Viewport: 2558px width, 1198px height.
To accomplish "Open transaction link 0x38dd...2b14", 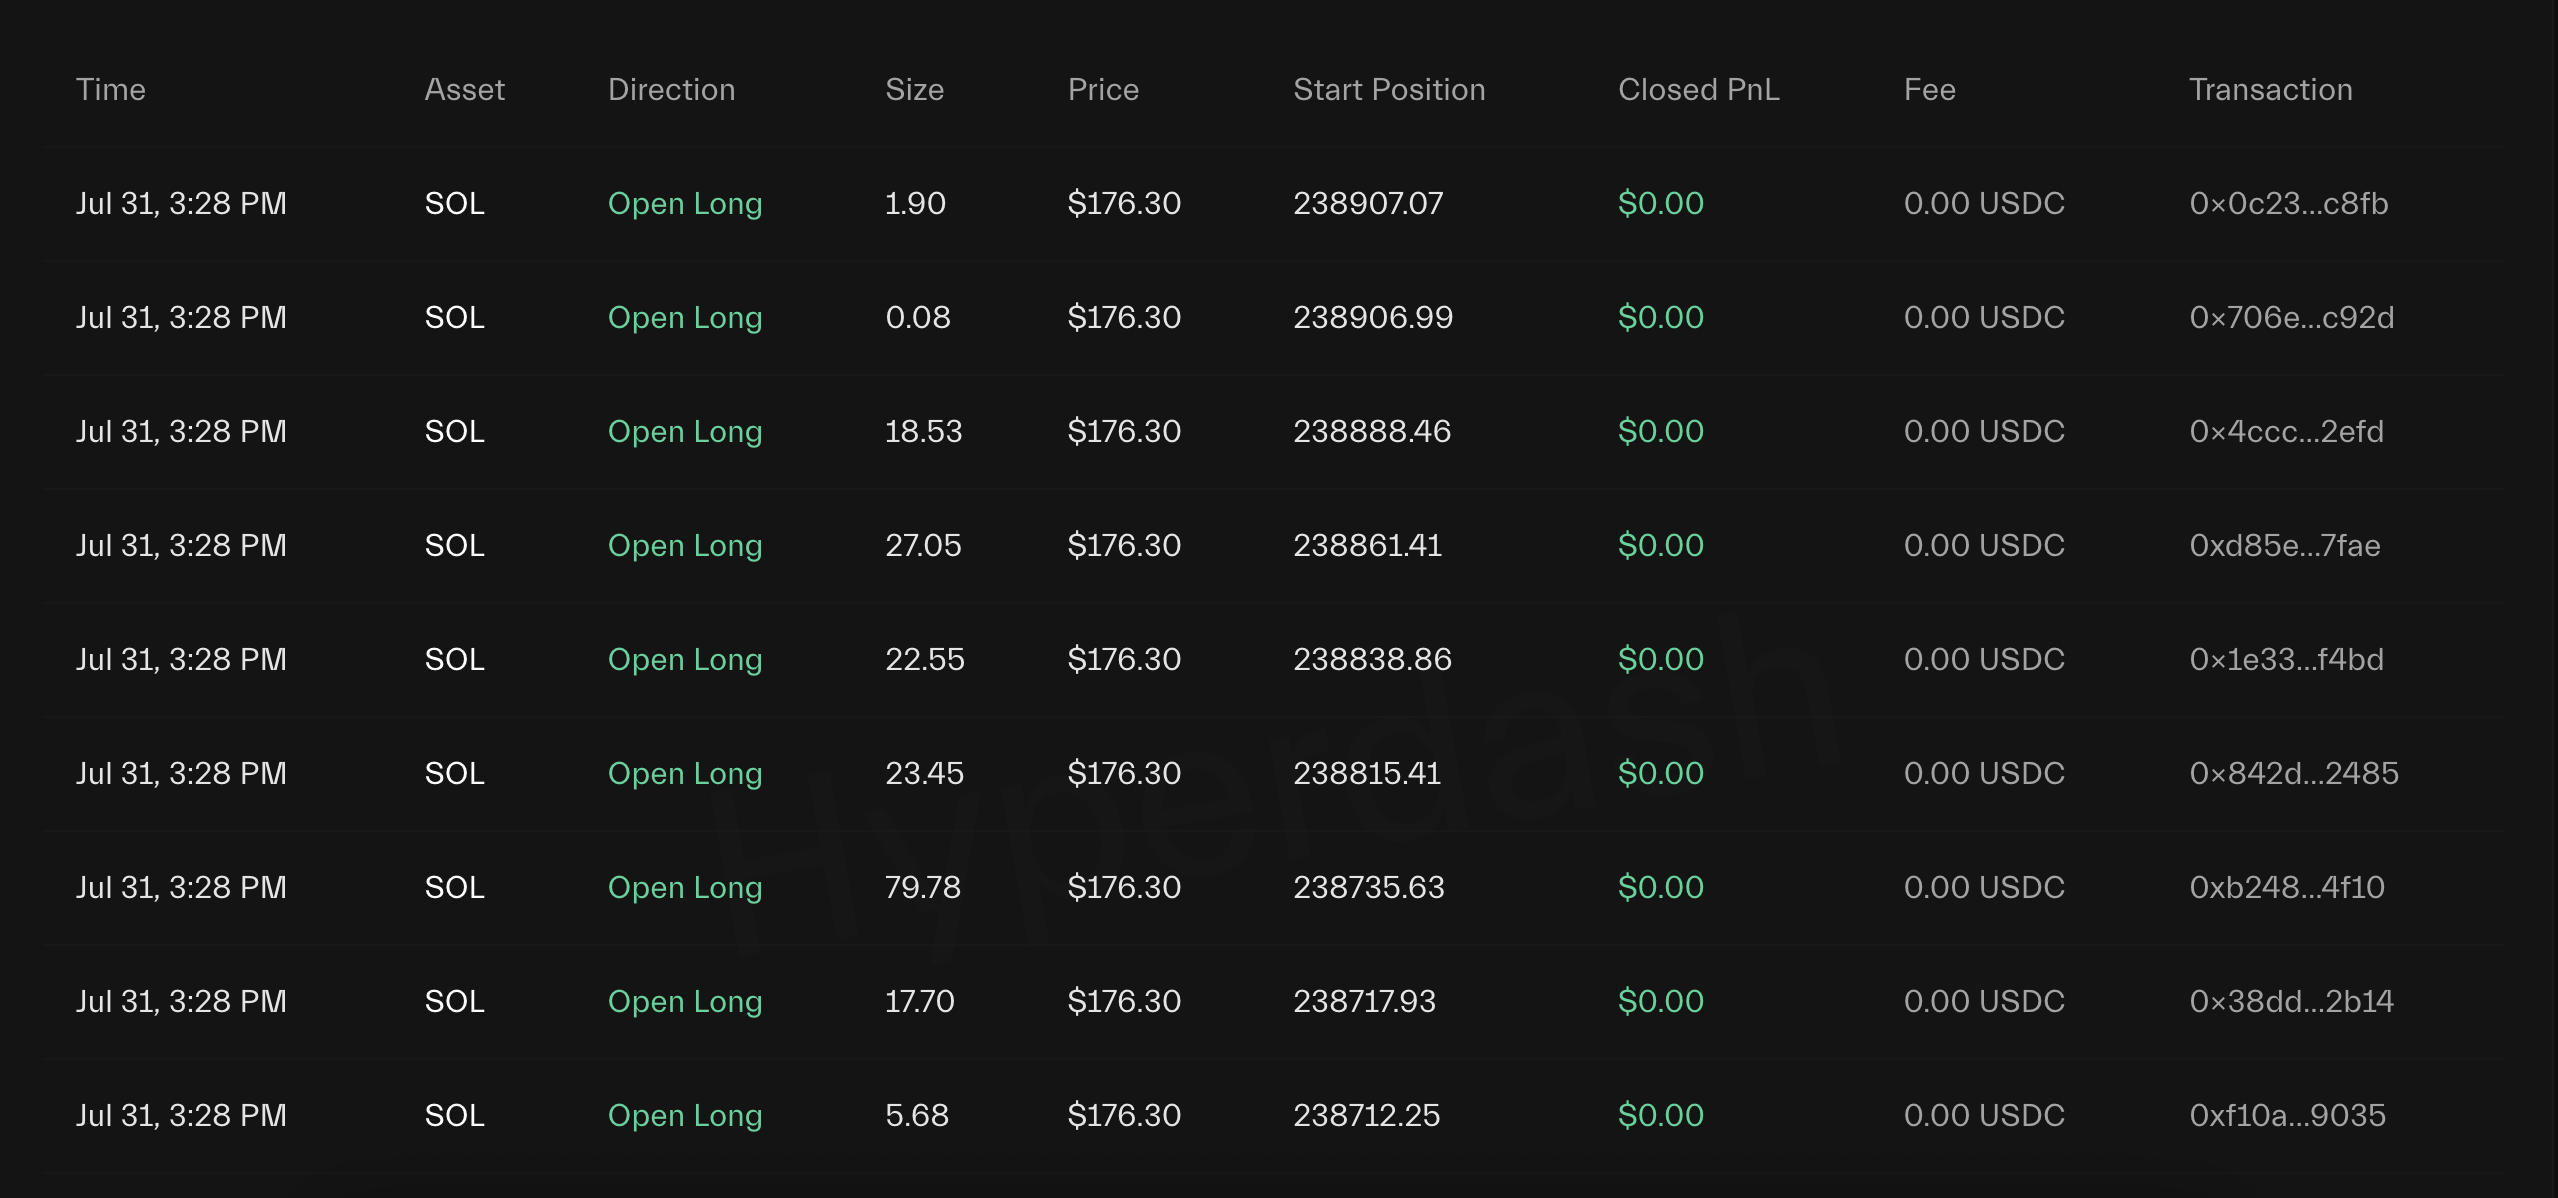I will pos(2291,1001).
